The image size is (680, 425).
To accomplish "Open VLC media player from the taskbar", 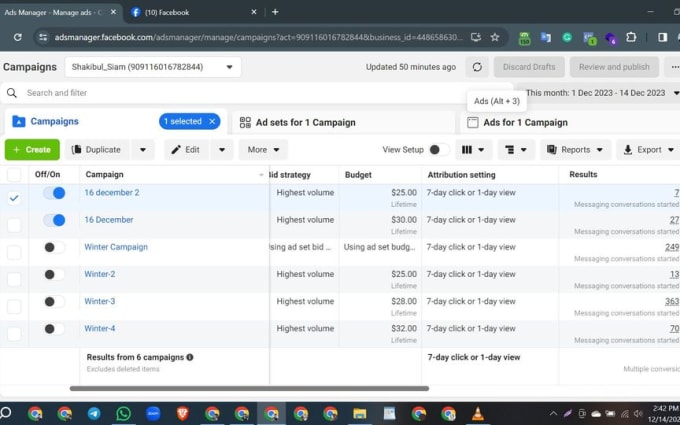I will [477, 413].
